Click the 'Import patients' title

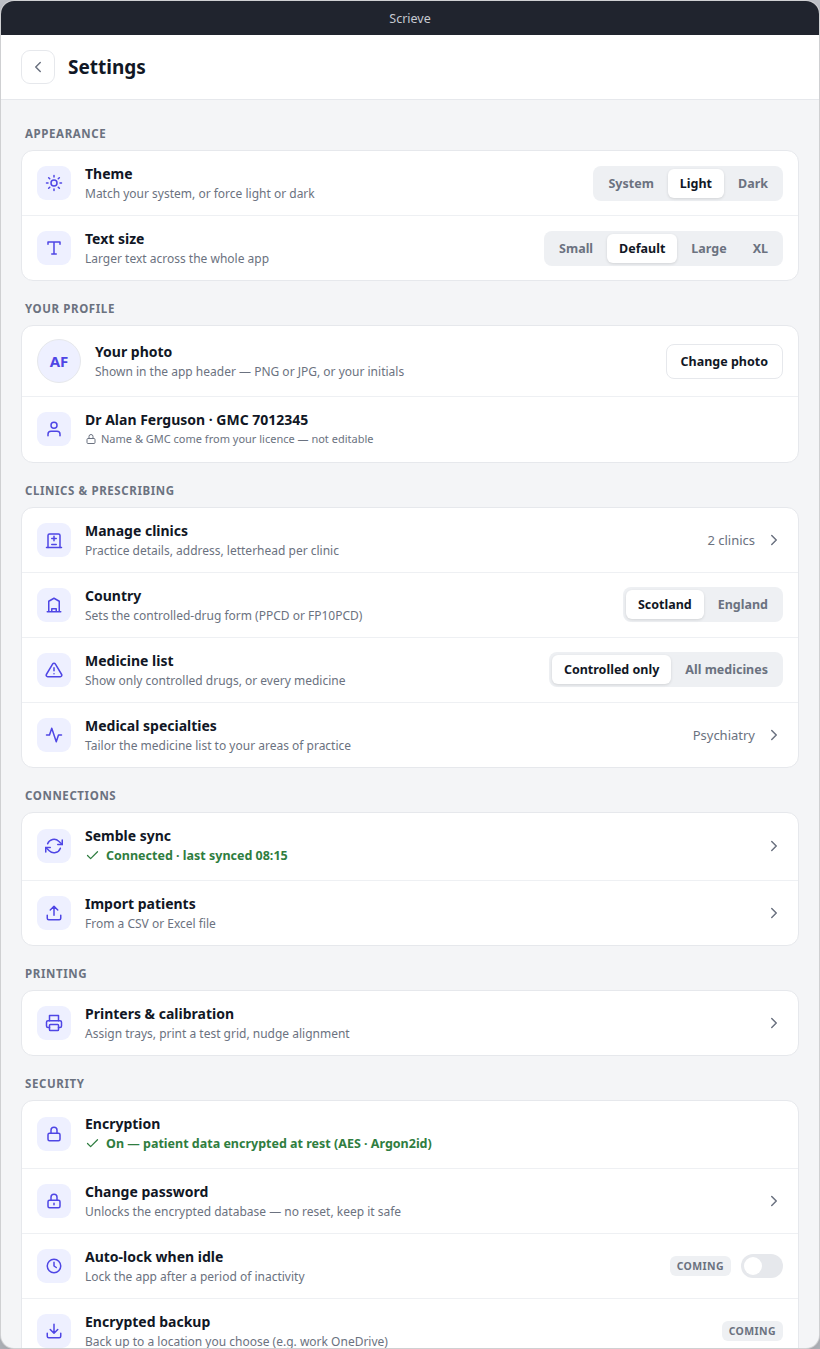(x=140, y=904)
